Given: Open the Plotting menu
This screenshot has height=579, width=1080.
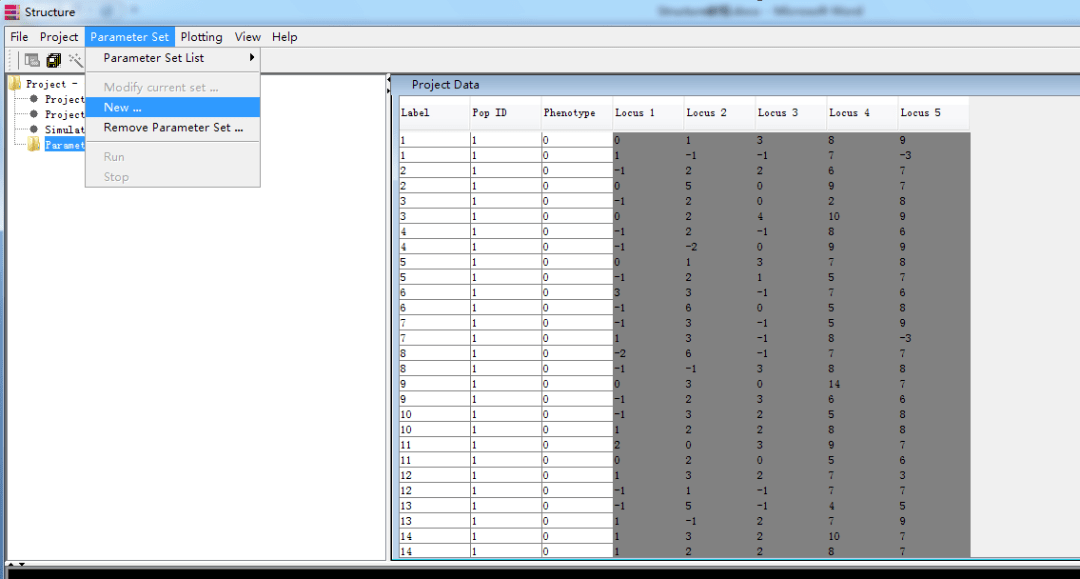Looking at the screenshot, I should click(201, 37).
